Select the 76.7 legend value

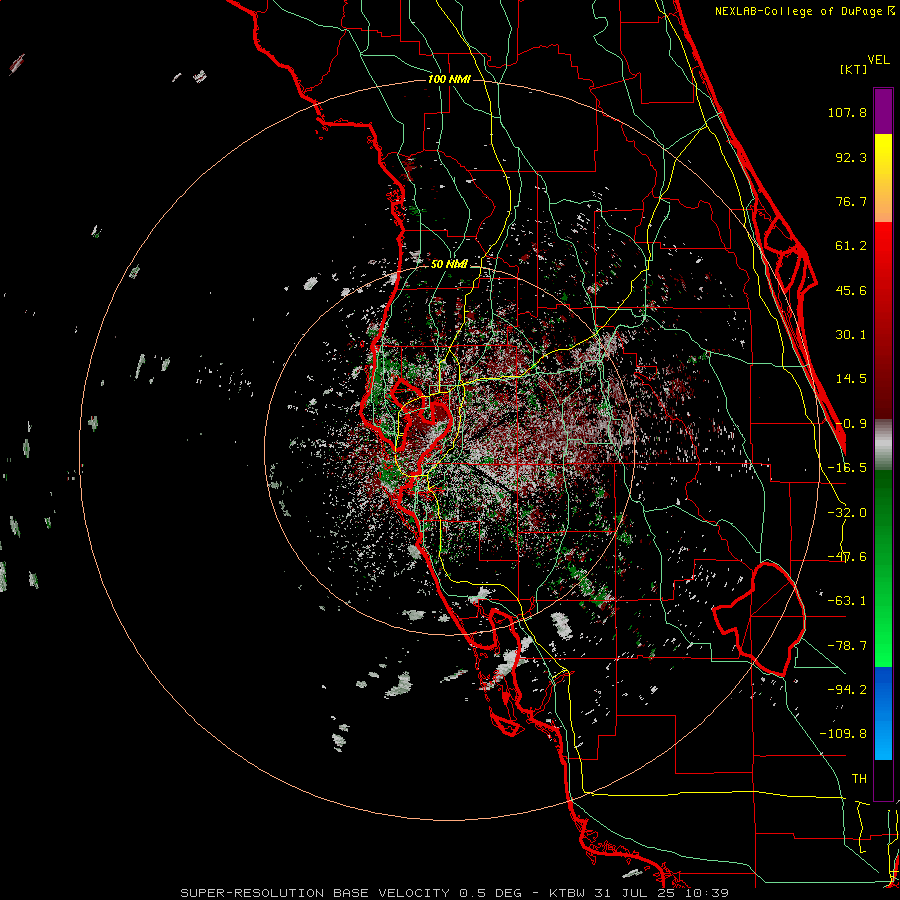click(x=851, y=201)
